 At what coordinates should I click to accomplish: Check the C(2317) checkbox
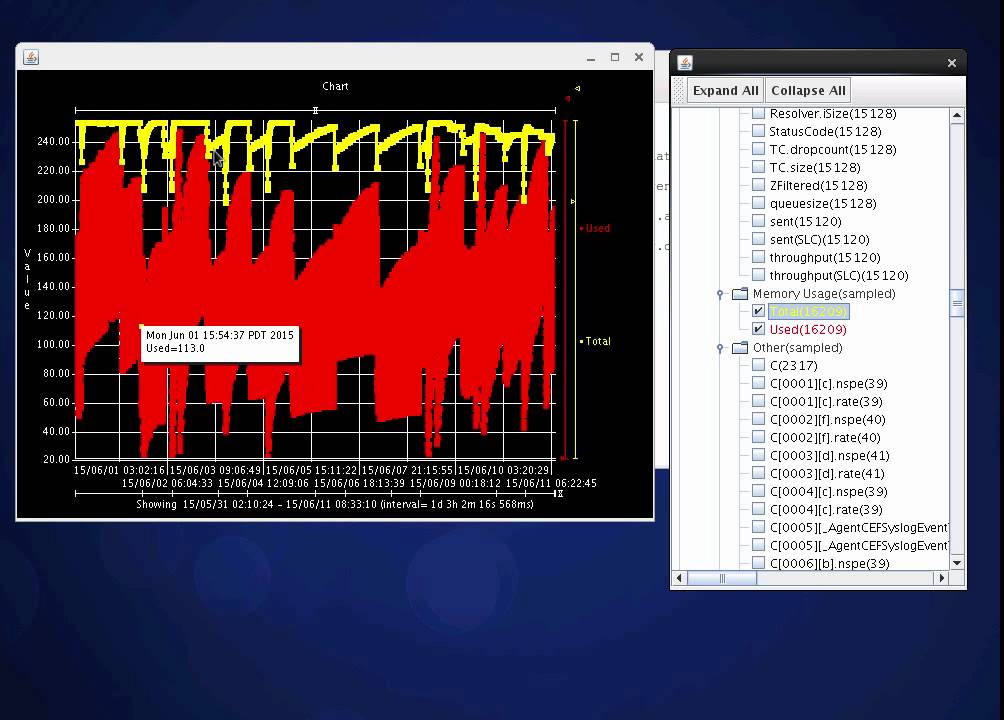coord(758,365)
